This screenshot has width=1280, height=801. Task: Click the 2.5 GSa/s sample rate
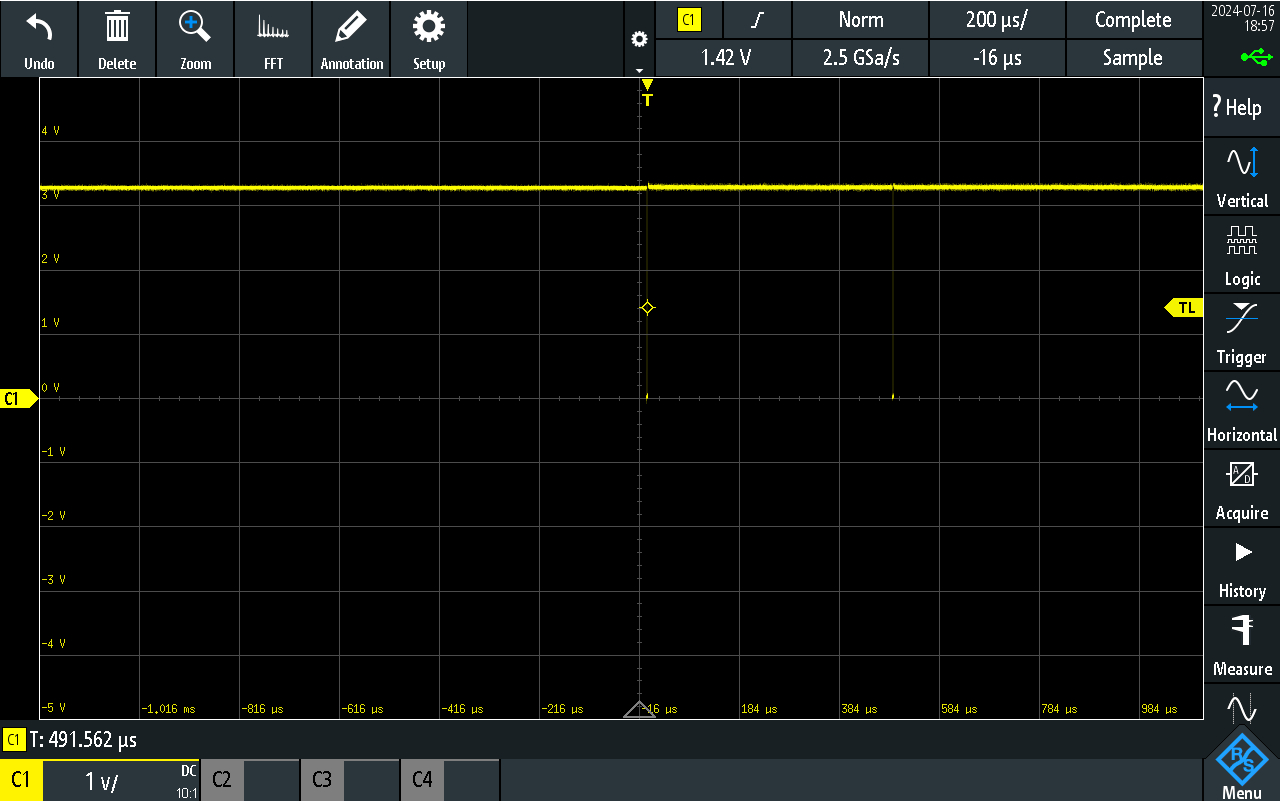click(x=860, y=58)
